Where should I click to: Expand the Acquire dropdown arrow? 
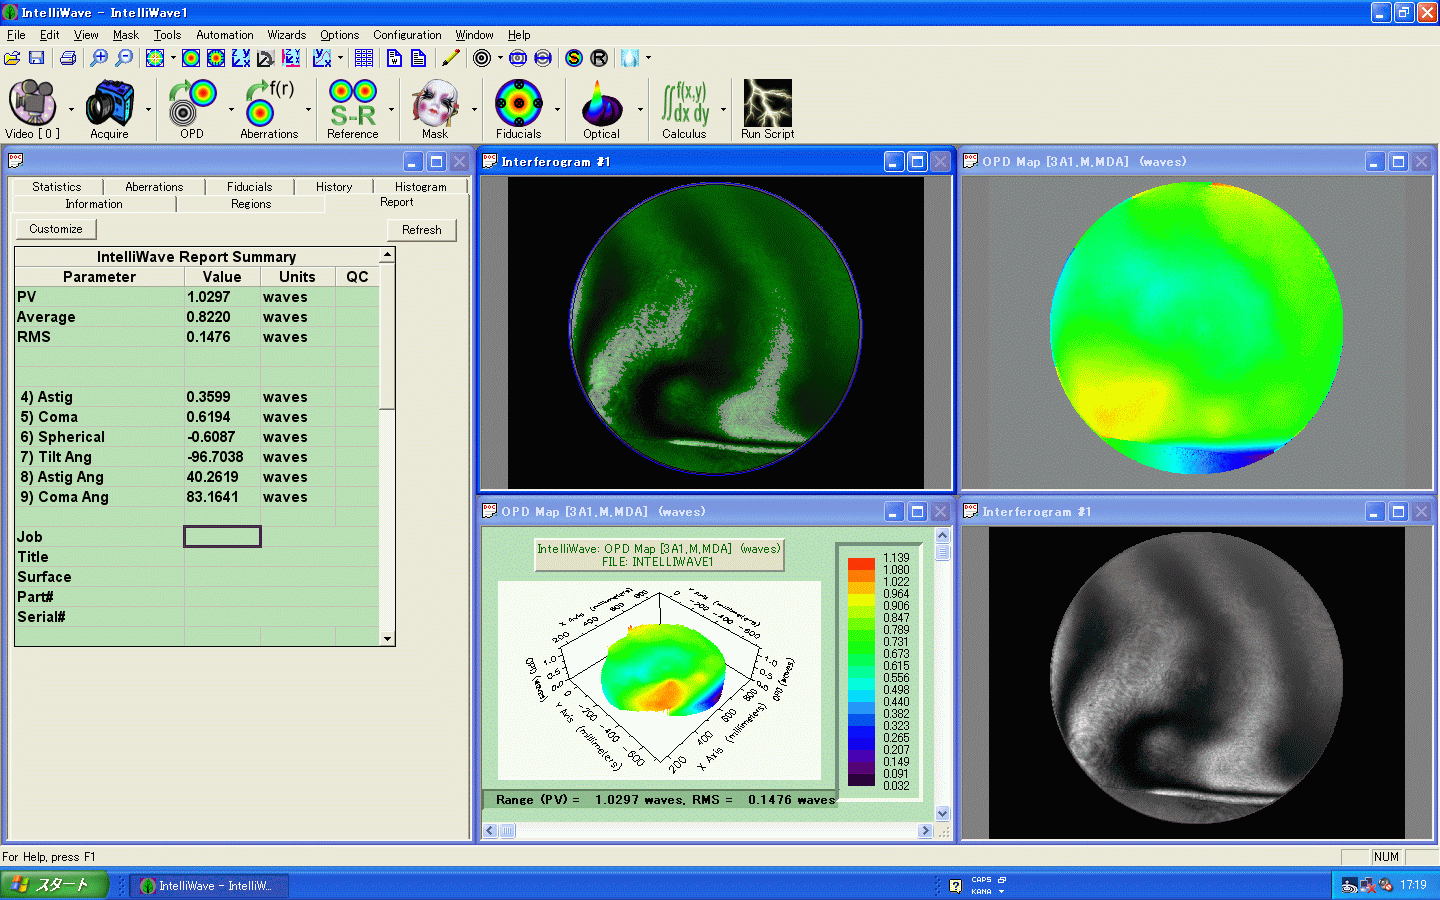[148, 109]
